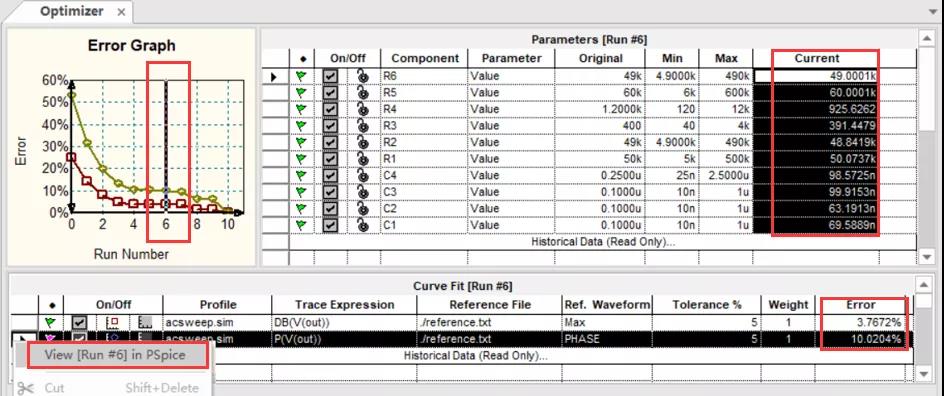Click the lock icon in the C2 row

click(x=361, y=208)
